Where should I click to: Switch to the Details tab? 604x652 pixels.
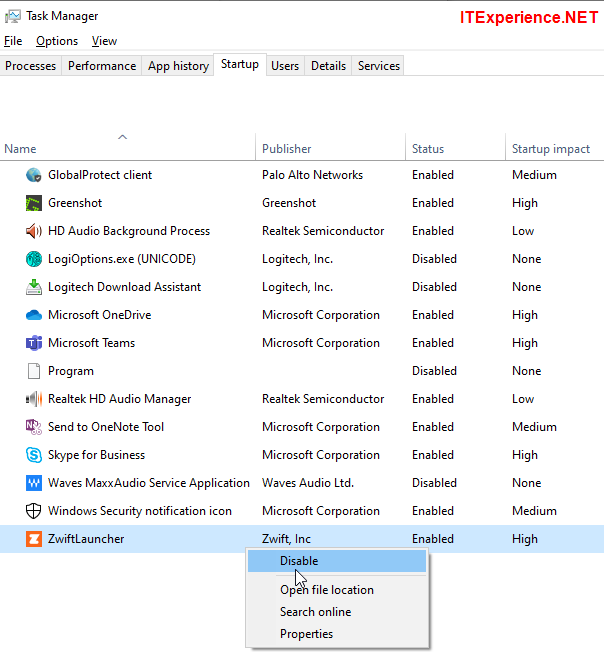[328, 66]
